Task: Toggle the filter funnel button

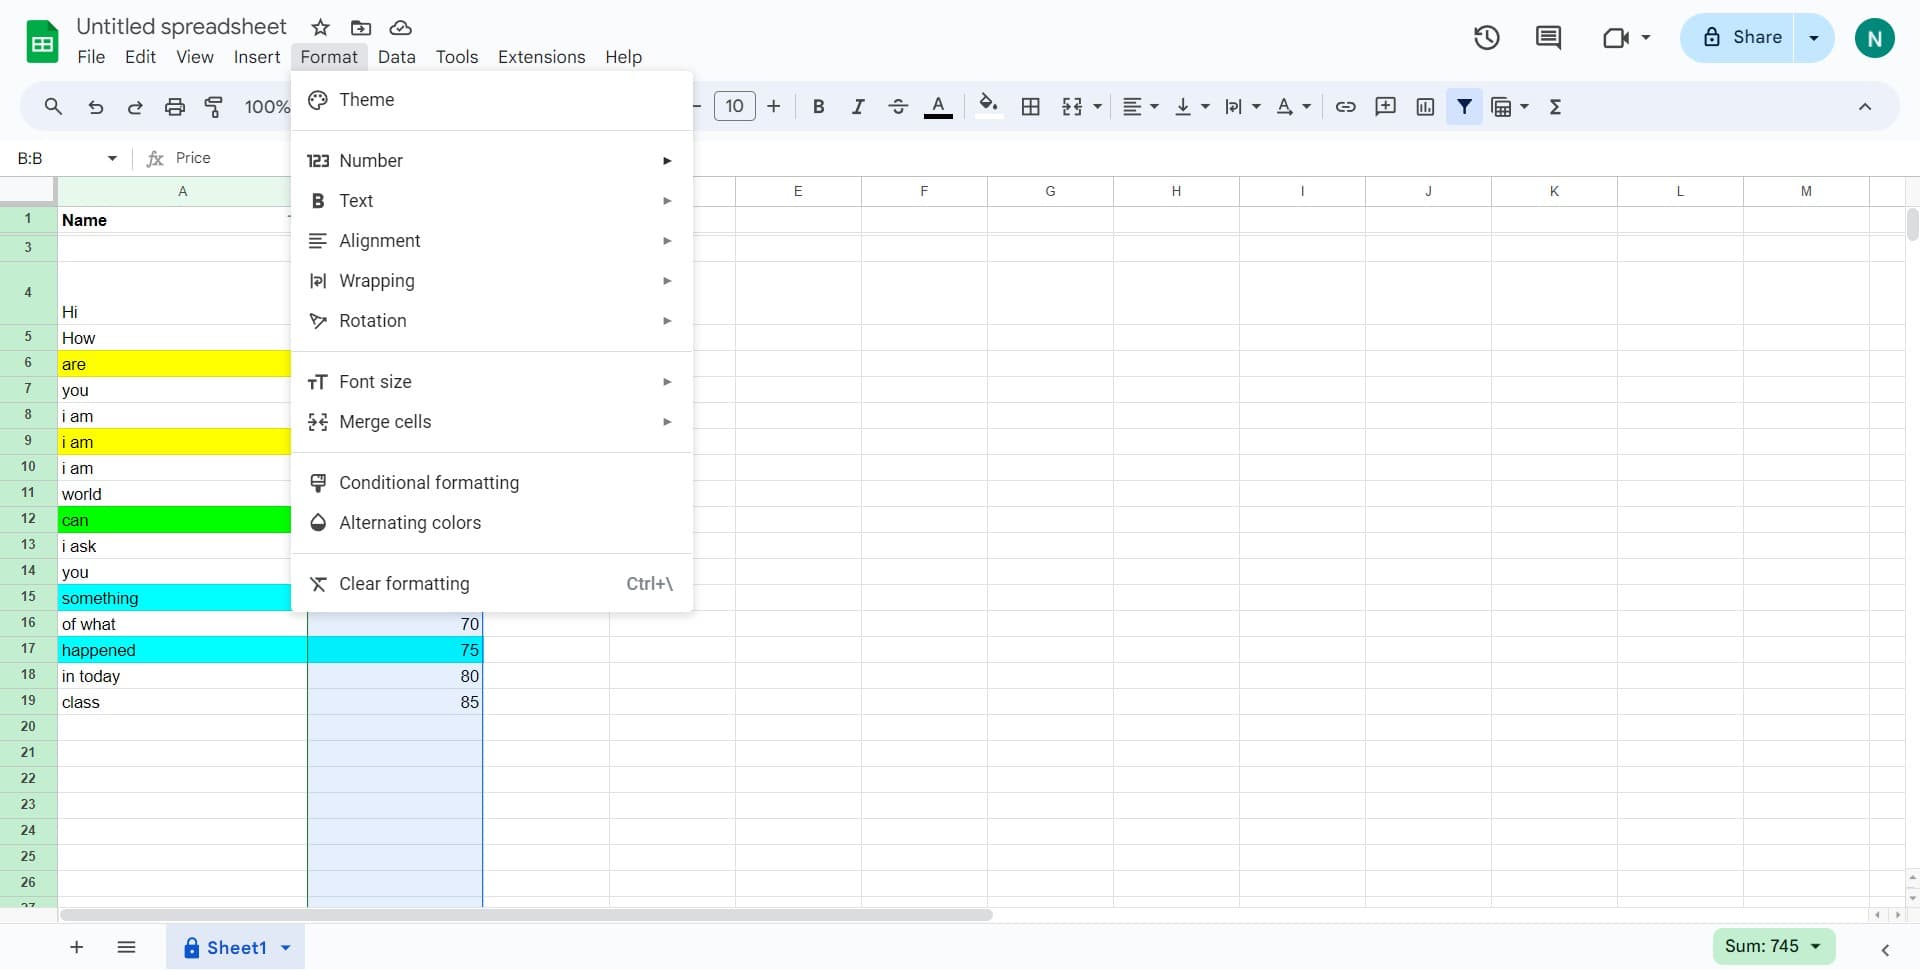Action: coord(1464,107)
